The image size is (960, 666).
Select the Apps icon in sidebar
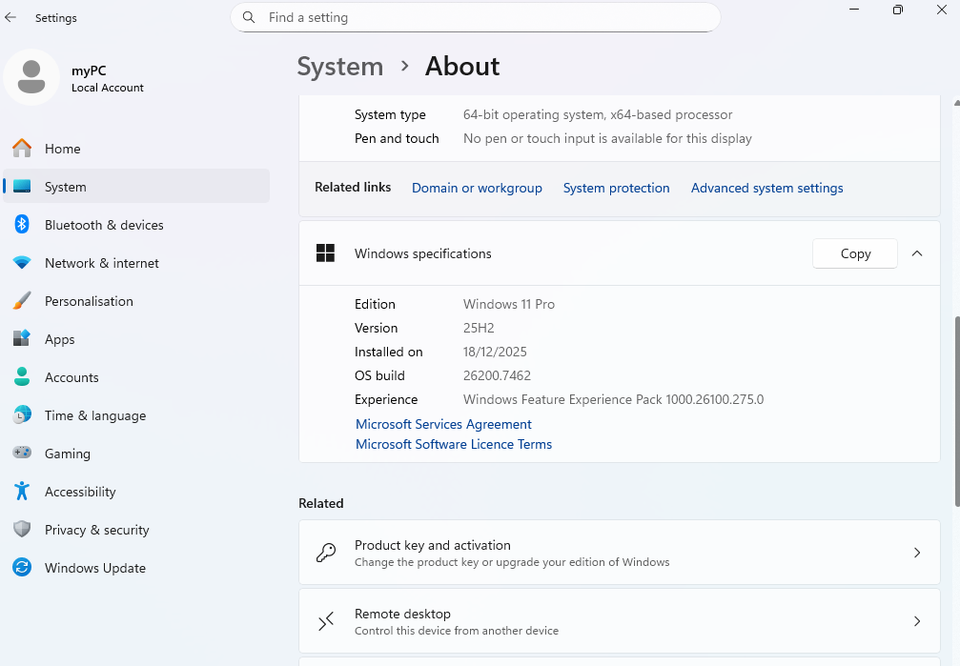[x=22, y=339]
